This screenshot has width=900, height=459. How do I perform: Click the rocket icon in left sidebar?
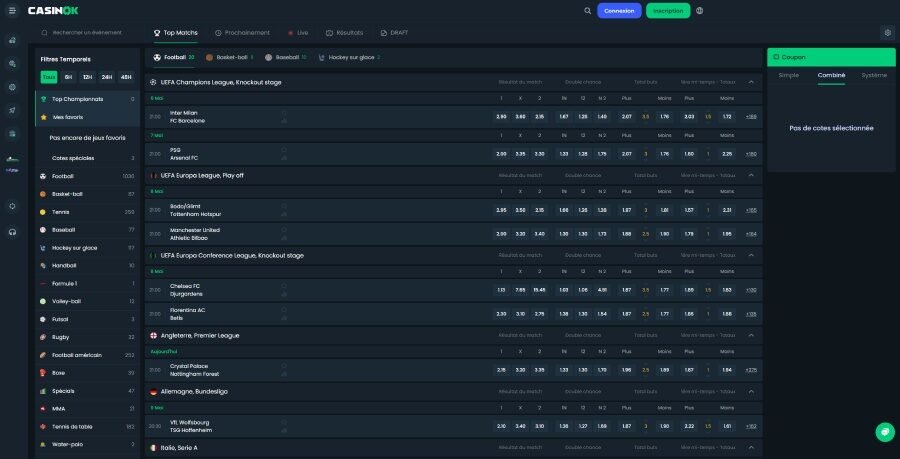tap(13, 110)
